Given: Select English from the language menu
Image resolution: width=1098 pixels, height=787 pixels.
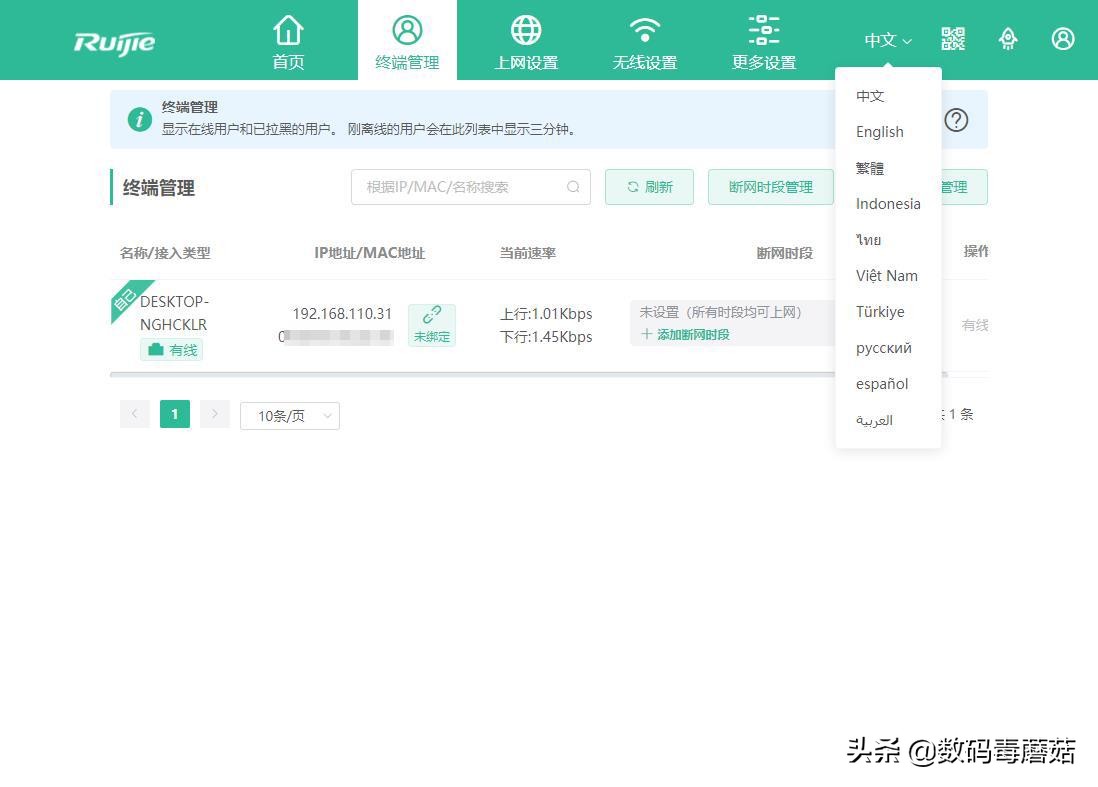Looking at the screenshot, I should coord(879,131).
